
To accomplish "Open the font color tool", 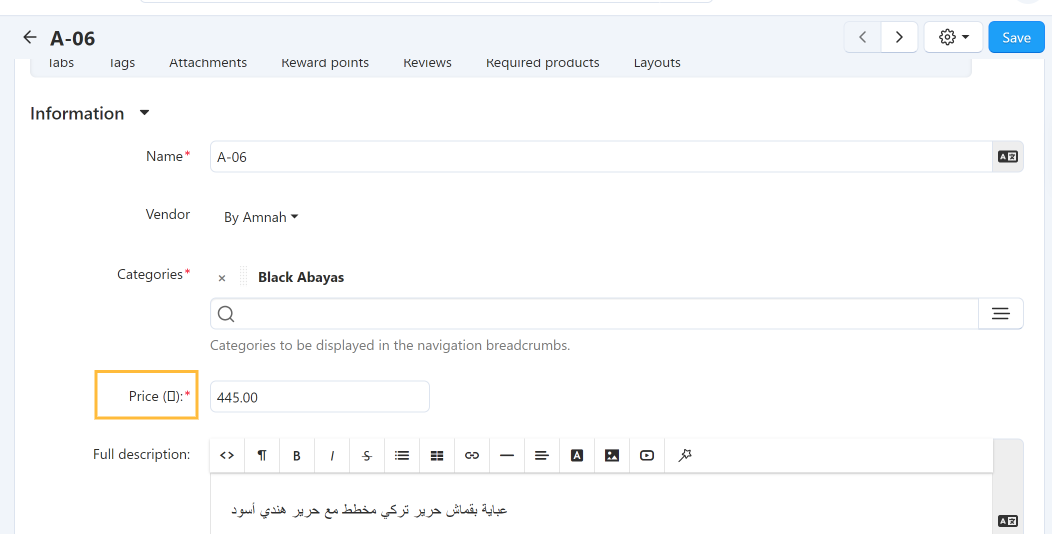I will click(x=576, y=456).
